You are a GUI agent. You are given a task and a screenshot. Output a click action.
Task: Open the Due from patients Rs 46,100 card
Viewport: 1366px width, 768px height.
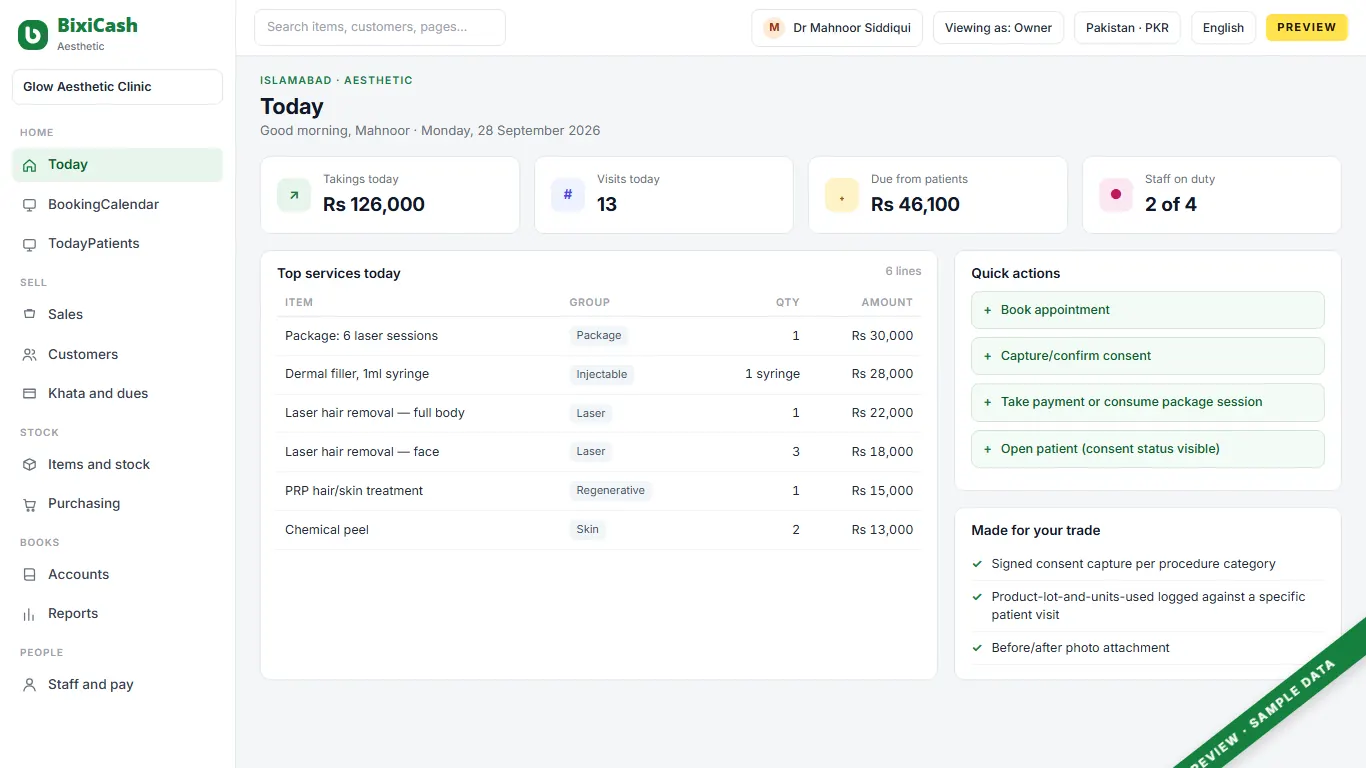(x=938, y=195)
